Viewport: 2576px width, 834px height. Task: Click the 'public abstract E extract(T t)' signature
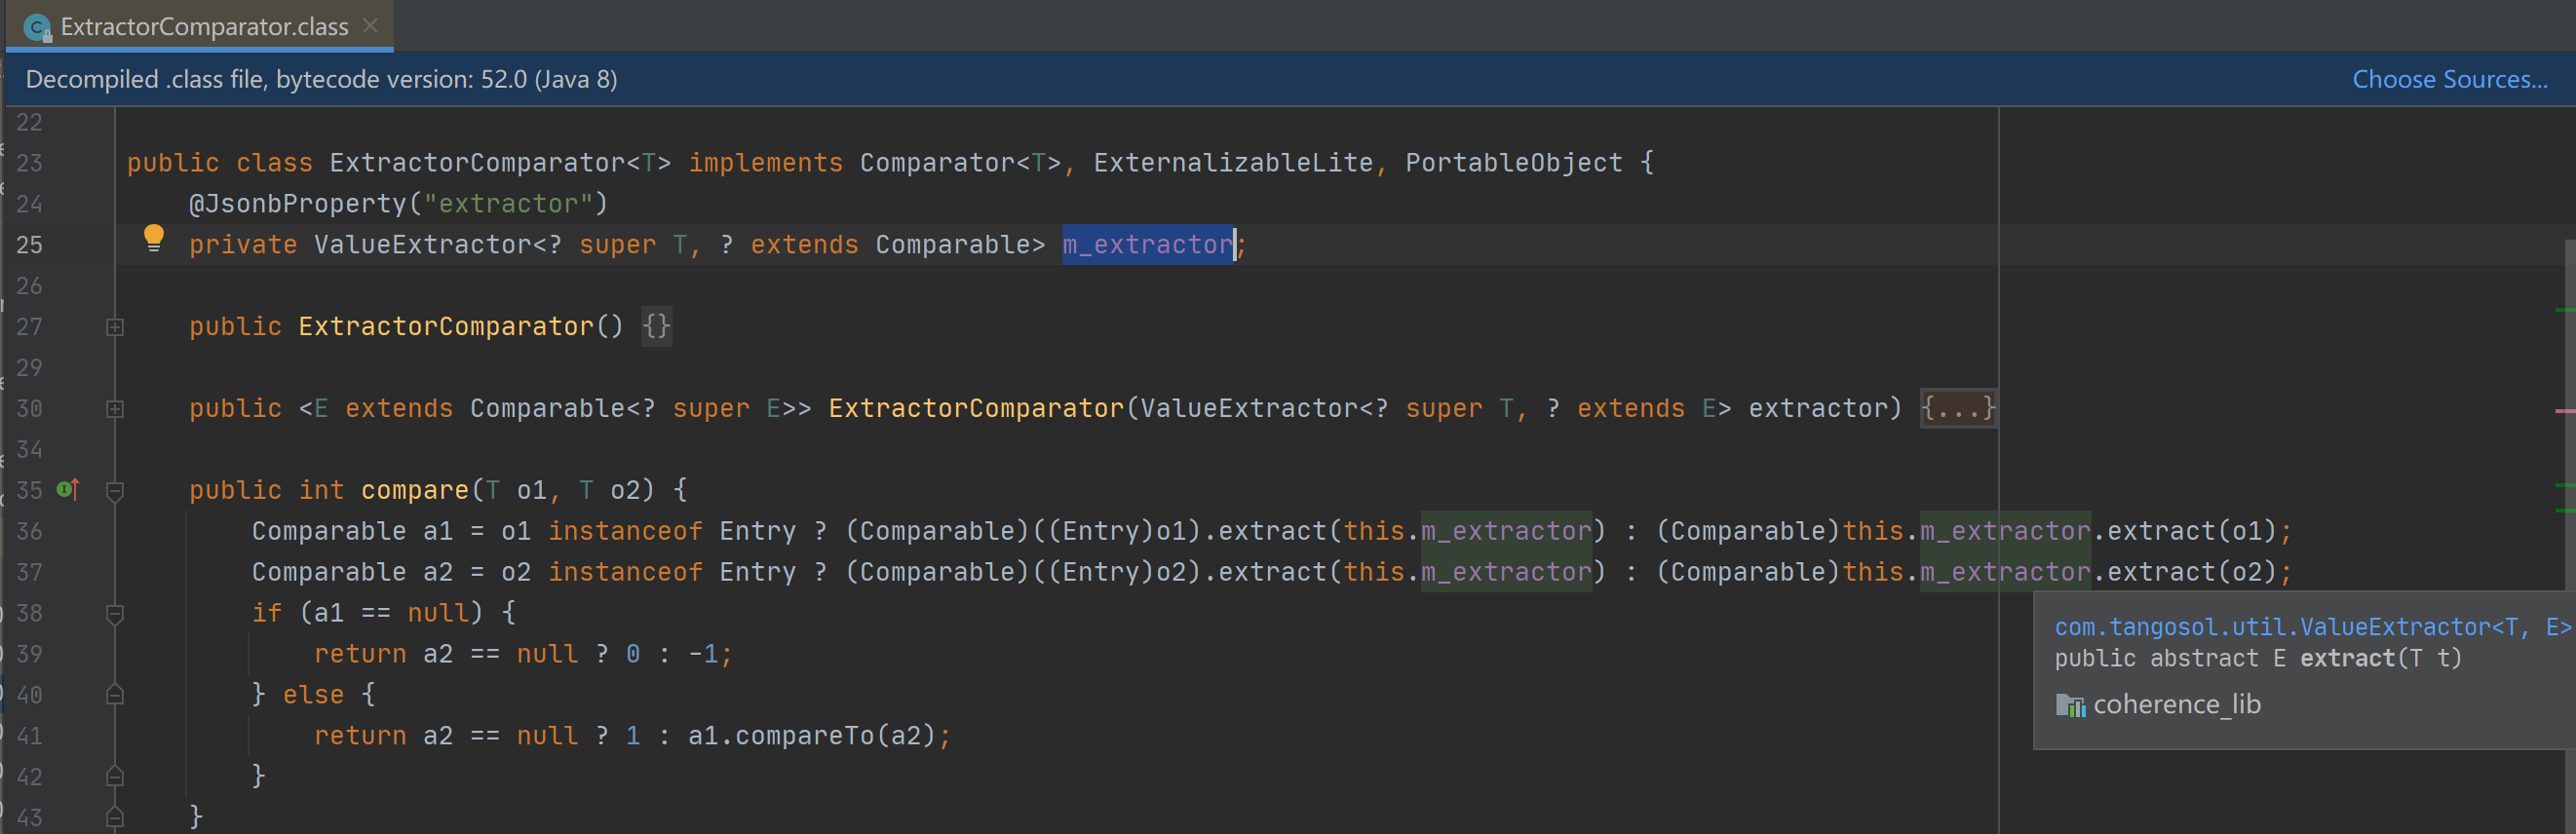pyautogui.click(x=2258, y=658)
